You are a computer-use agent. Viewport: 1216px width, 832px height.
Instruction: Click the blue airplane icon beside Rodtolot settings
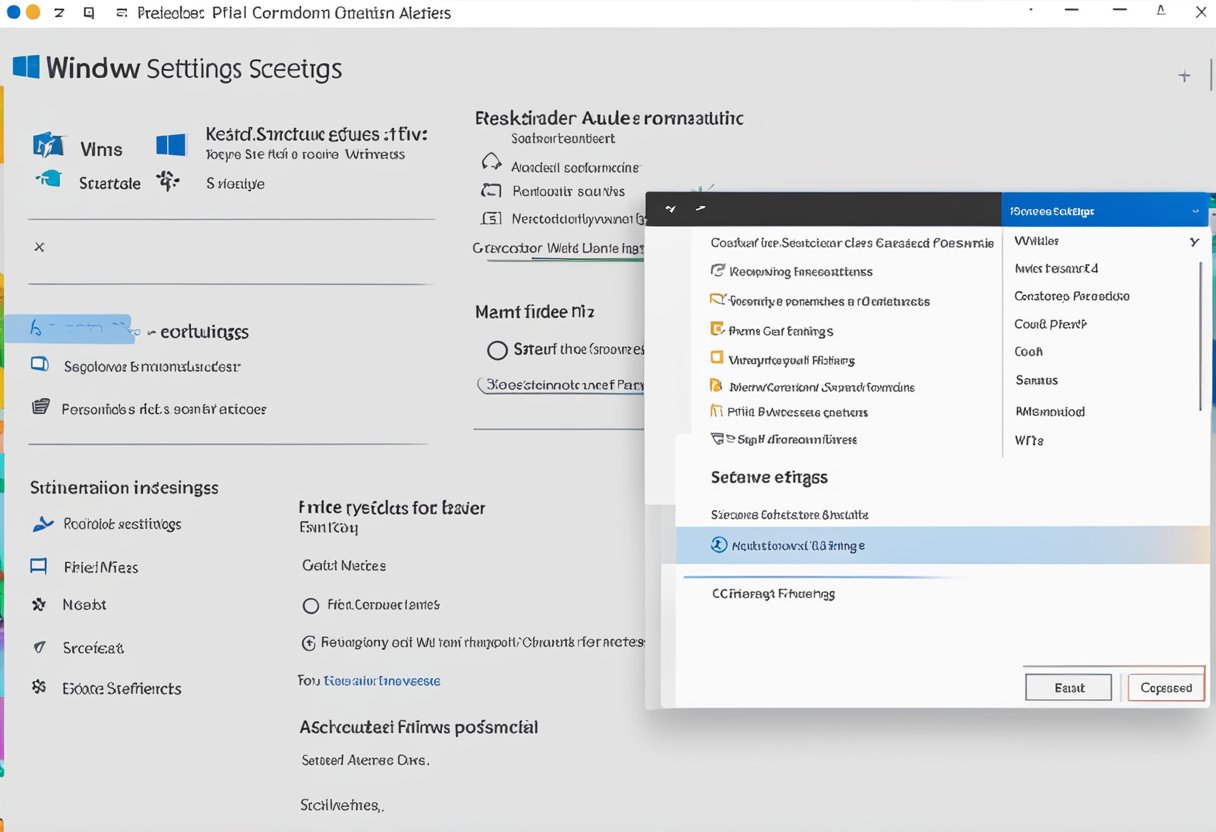(43, 524)
